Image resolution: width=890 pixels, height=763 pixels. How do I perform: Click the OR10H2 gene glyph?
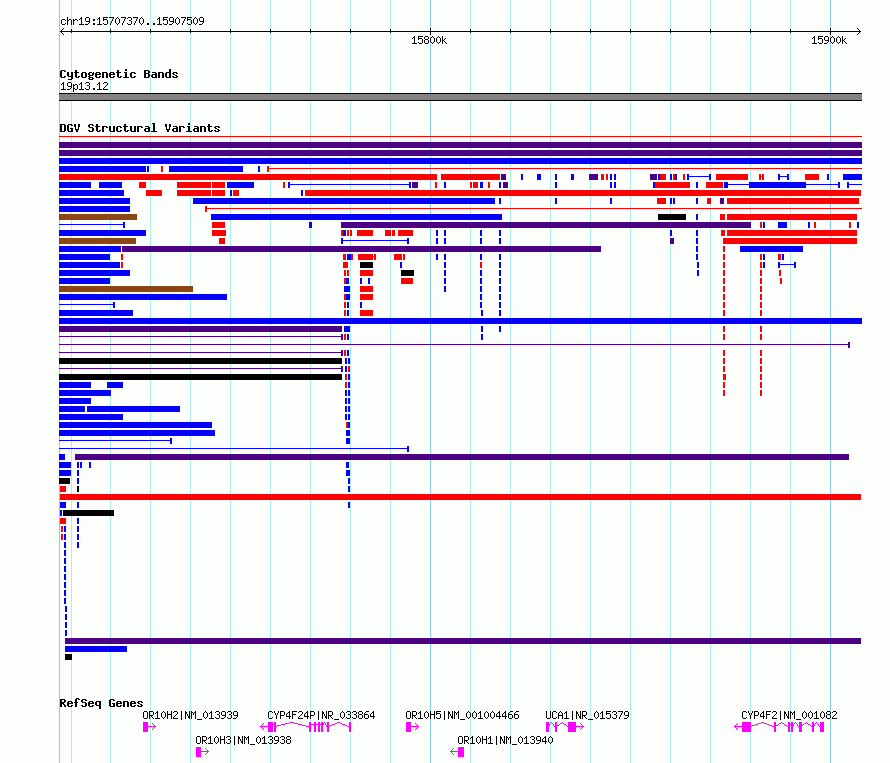pyautogui.click(x=149, y=727)
